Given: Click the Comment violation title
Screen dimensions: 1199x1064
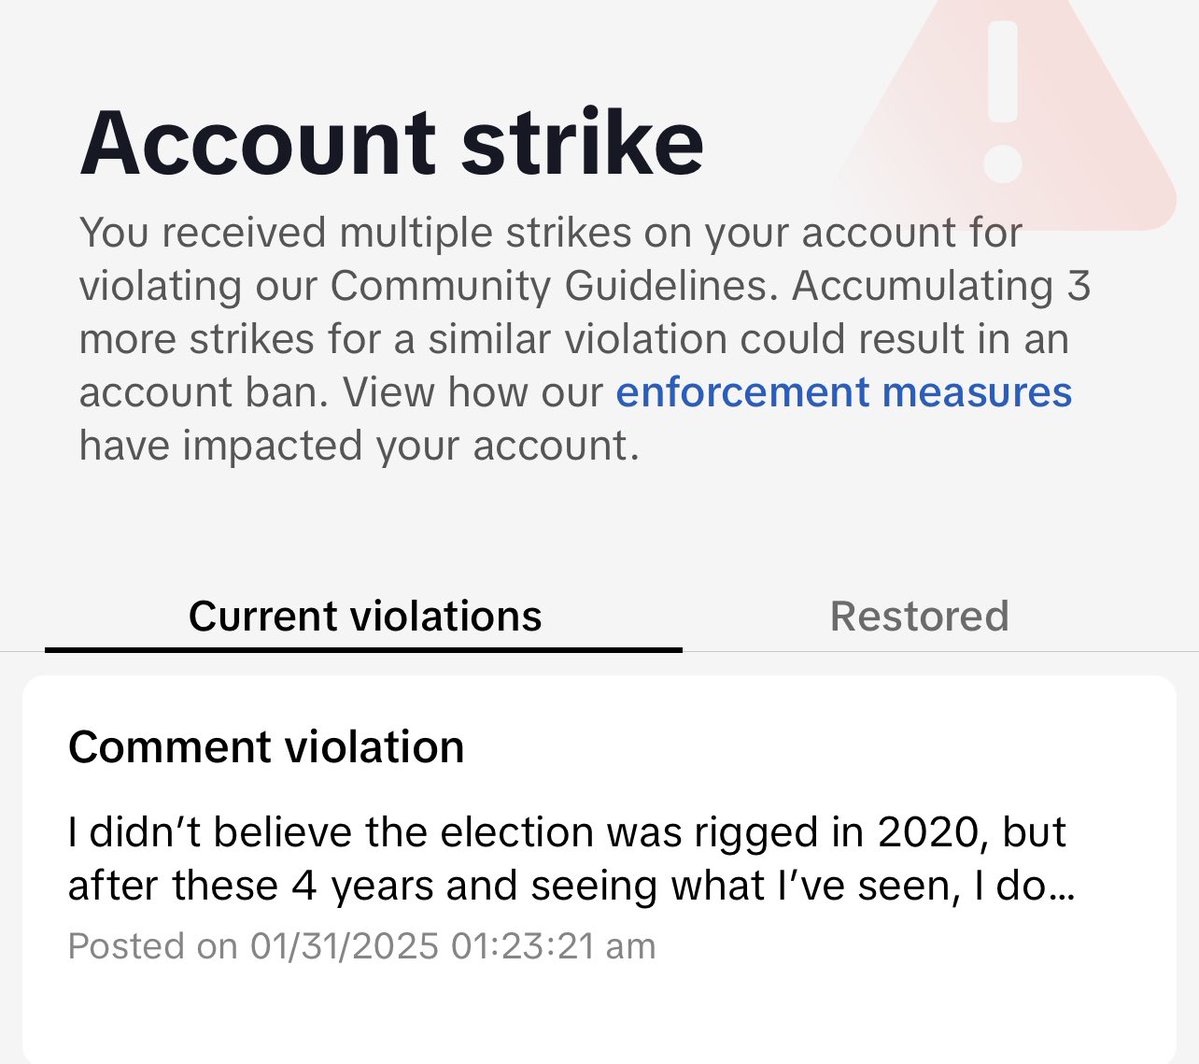Looking at the screenshot, I should click(x=266, y=747).
